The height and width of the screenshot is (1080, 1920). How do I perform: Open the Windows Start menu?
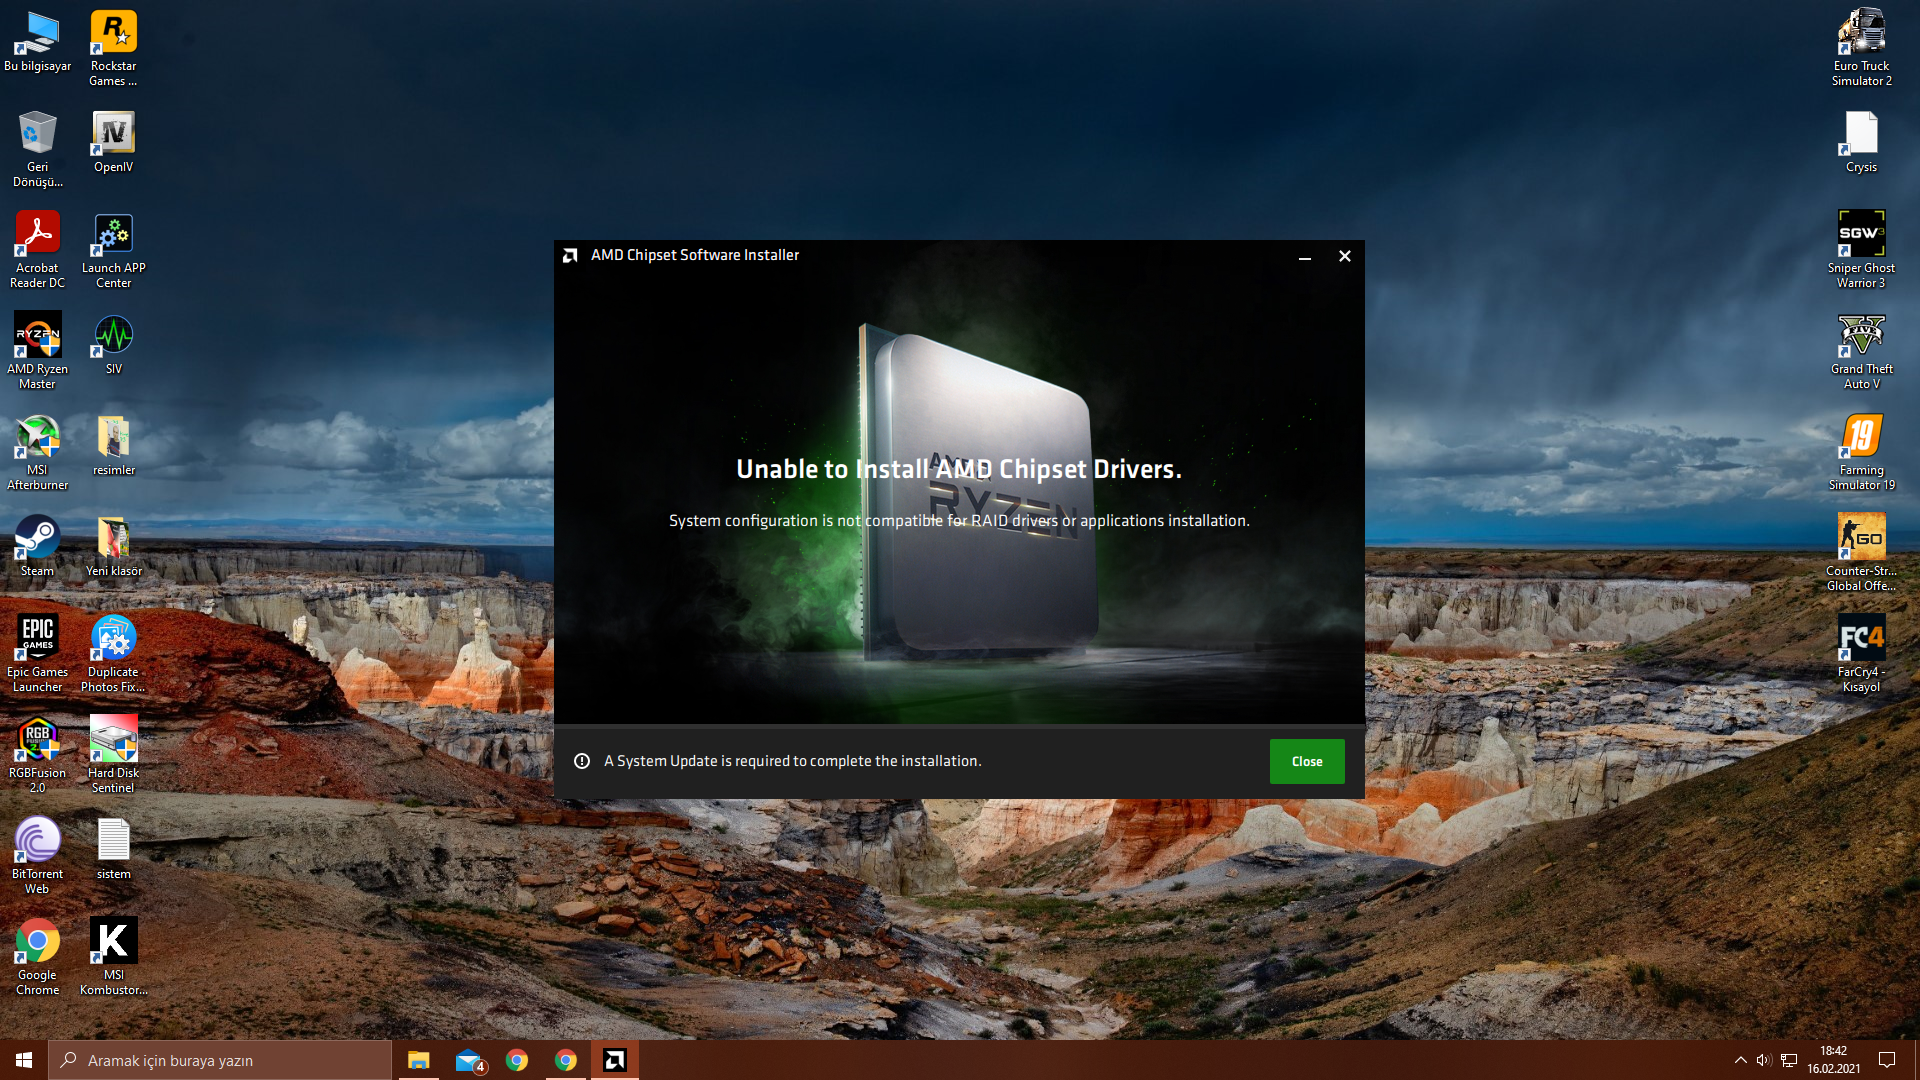[24, 1060]
